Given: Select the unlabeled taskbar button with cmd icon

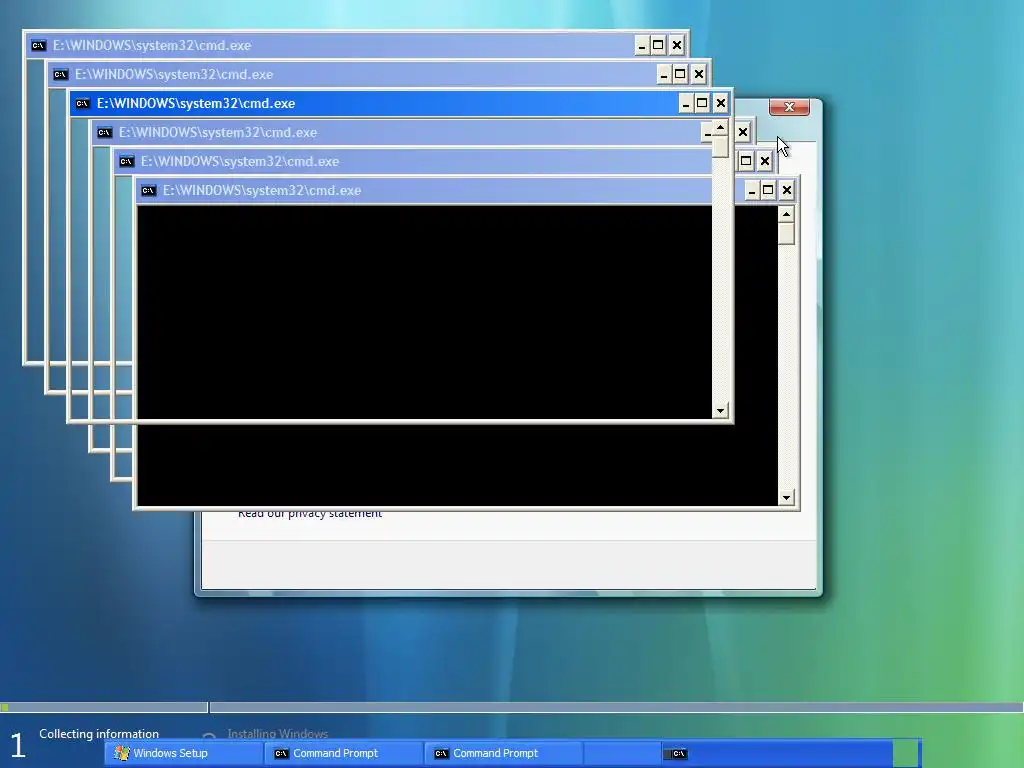Looking at the screenshot, I should pyautogui.click(x=776, y=754).
